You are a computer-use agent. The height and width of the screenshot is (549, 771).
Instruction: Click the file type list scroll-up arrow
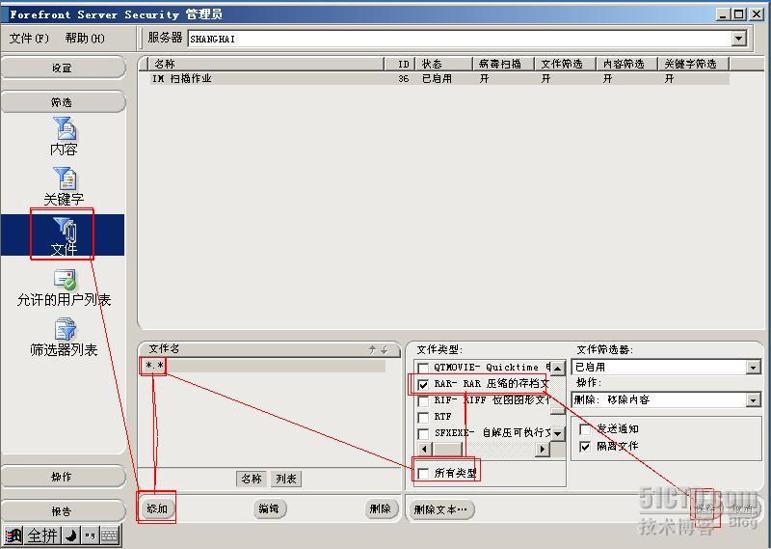click(557, 368)
